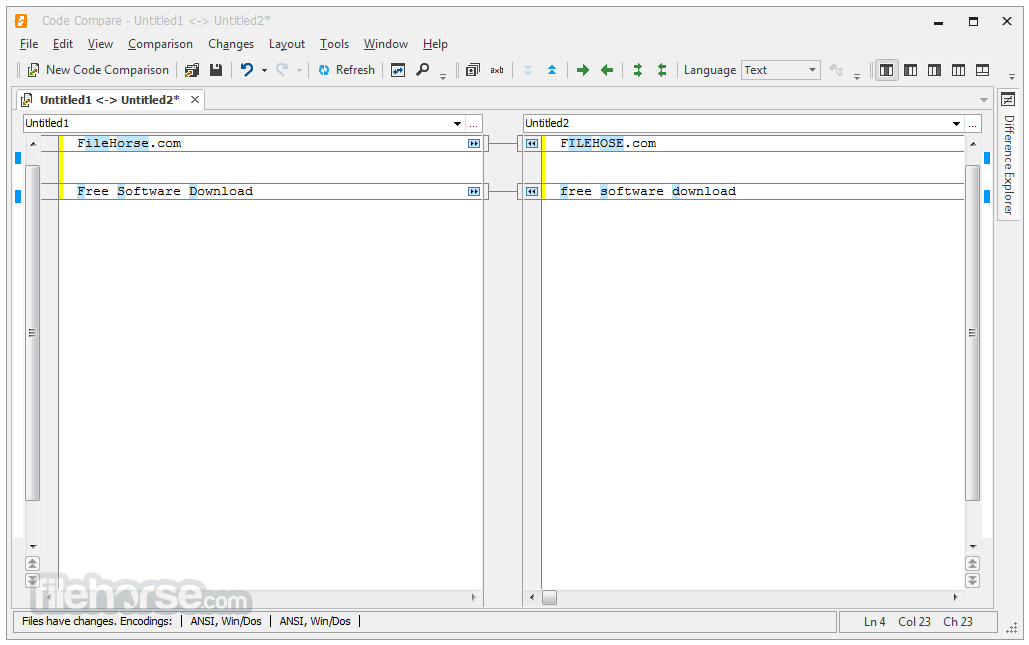Expand the toolbar overflow after Find icon
Viewport: 1029px width, 645px height.
443,76
